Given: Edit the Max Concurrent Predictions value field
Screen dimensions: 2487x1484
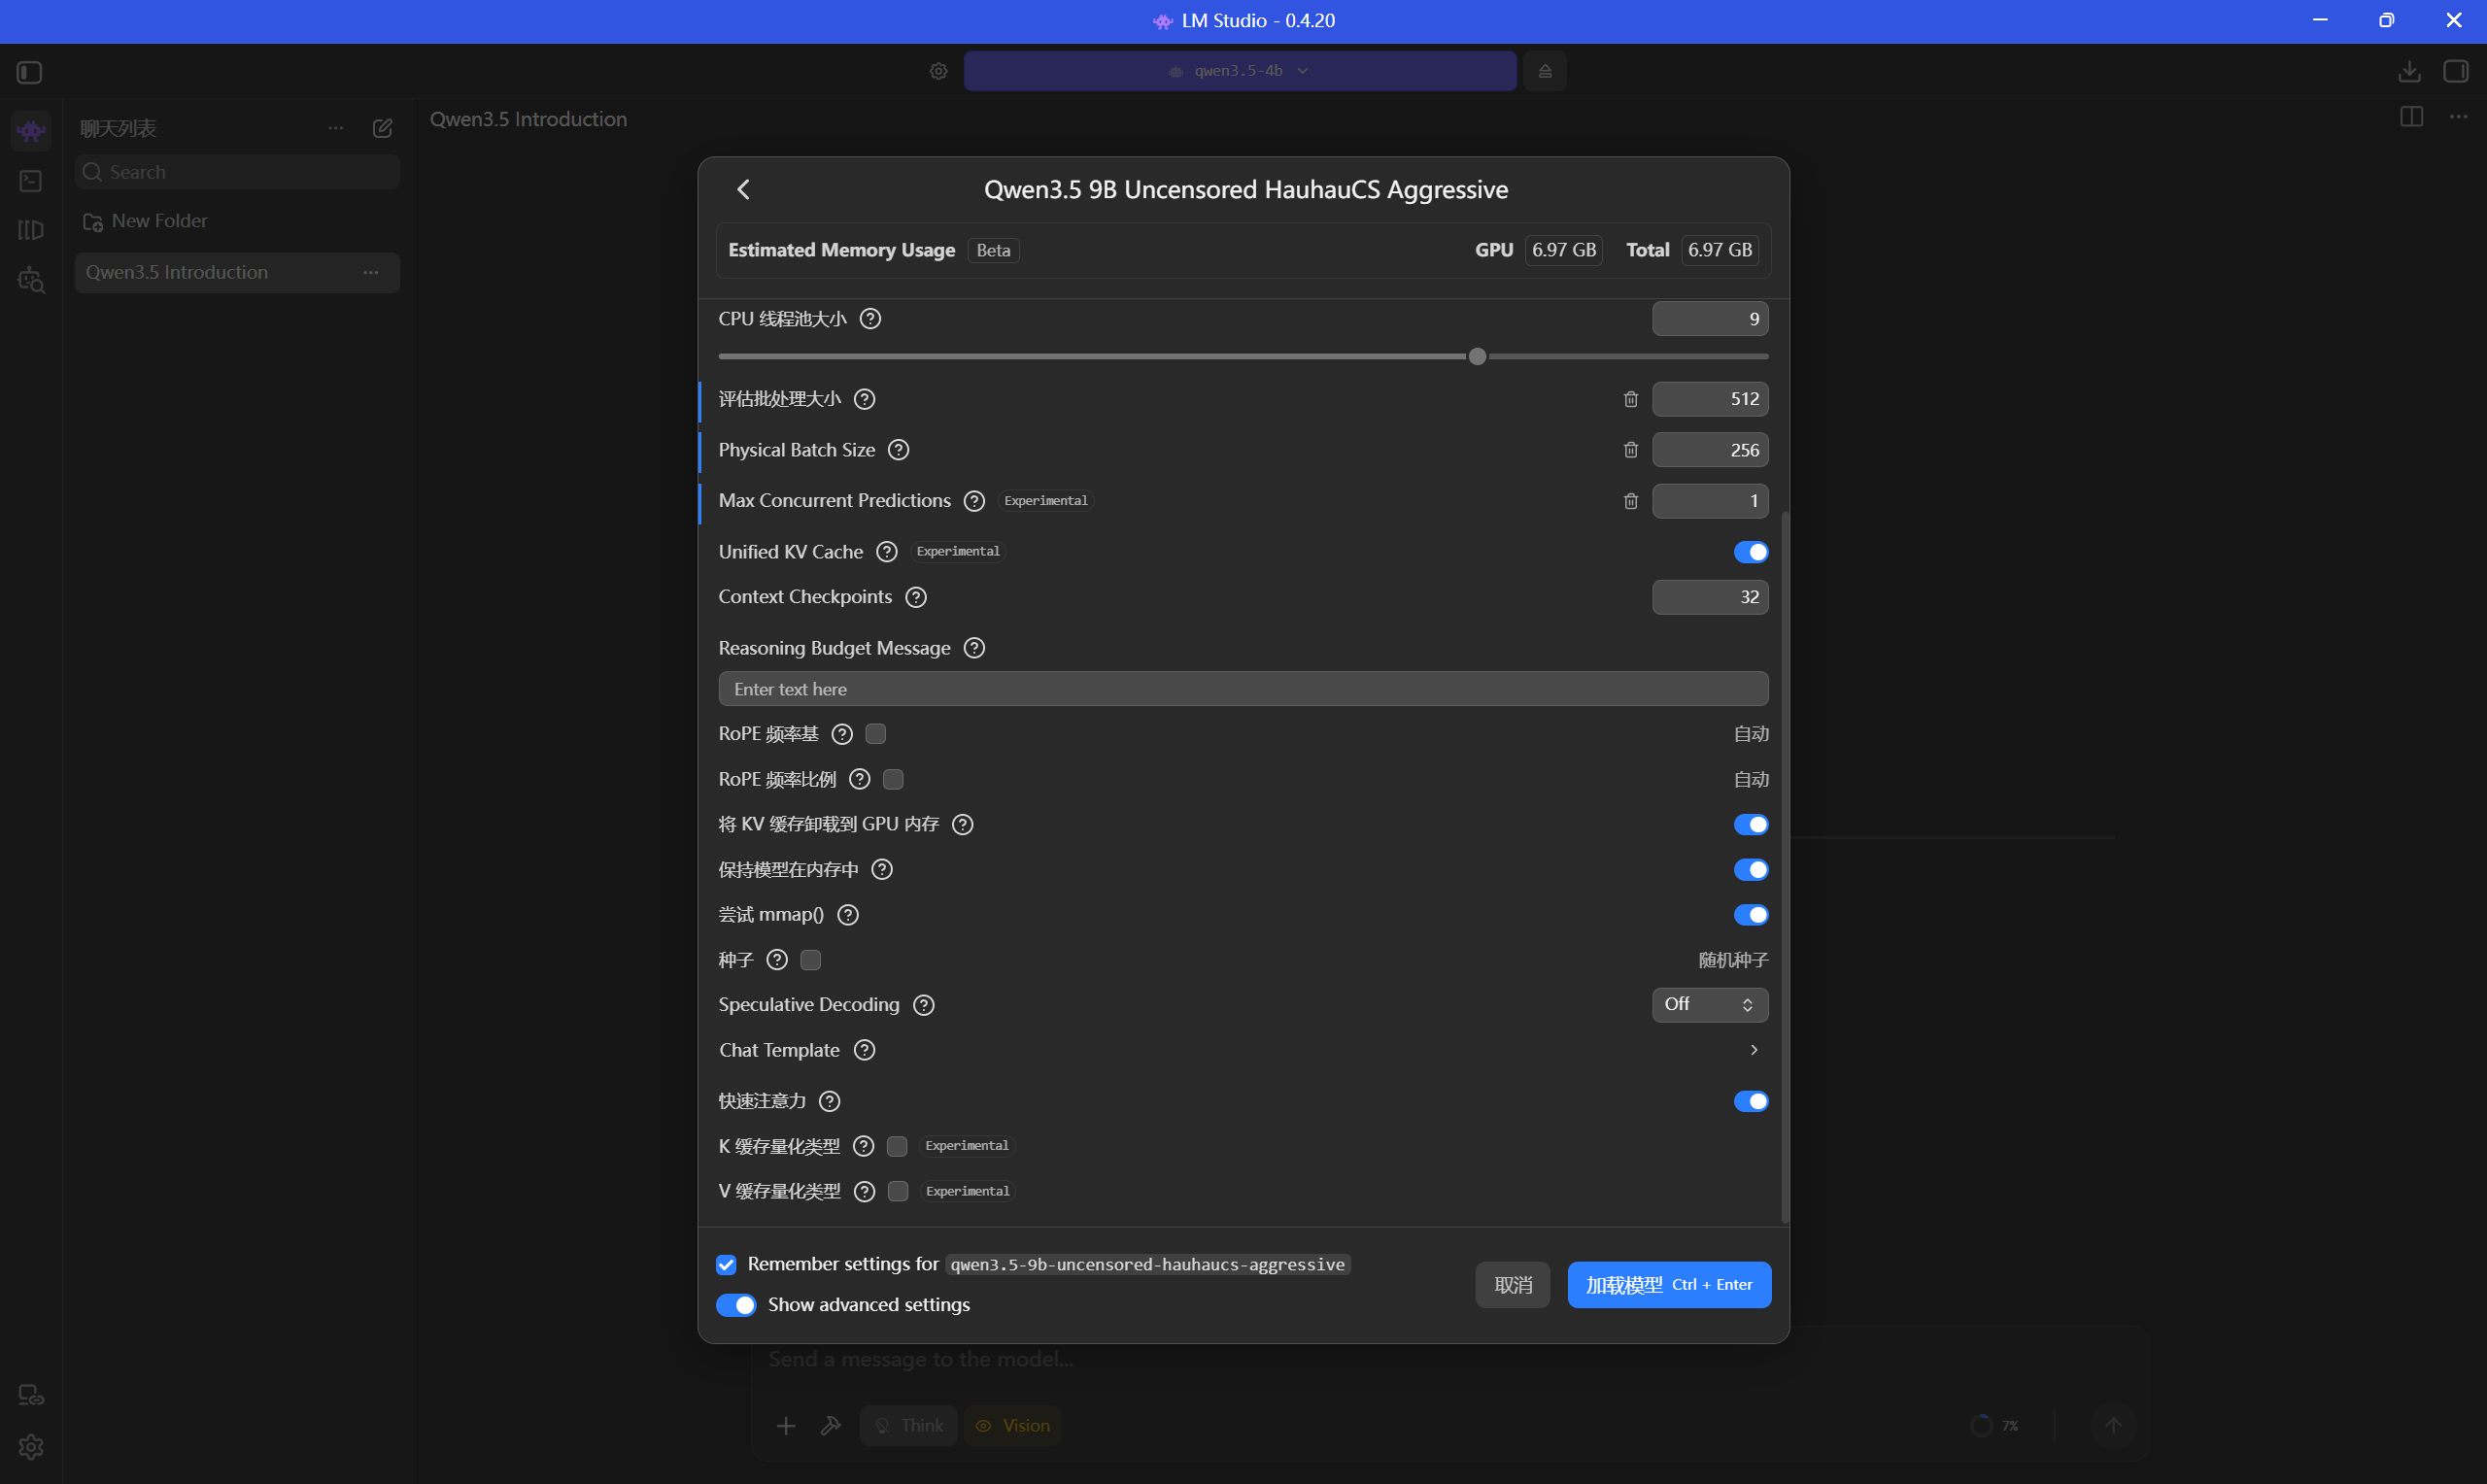Looking at the screenshot, I should click(1710, 501).
